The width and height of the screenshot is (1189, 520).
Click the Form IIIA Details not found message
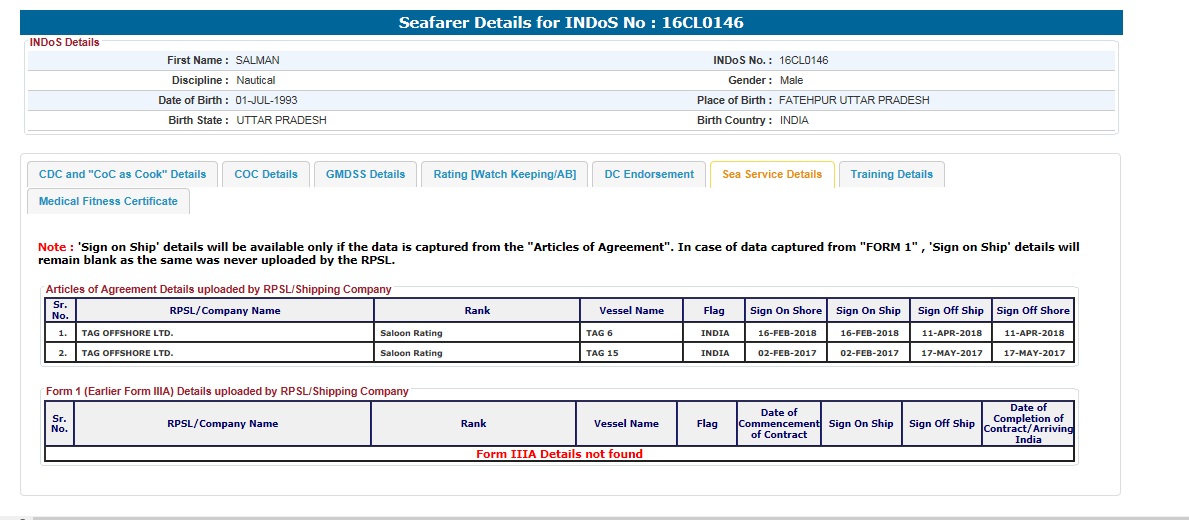[x=559, y=454]
